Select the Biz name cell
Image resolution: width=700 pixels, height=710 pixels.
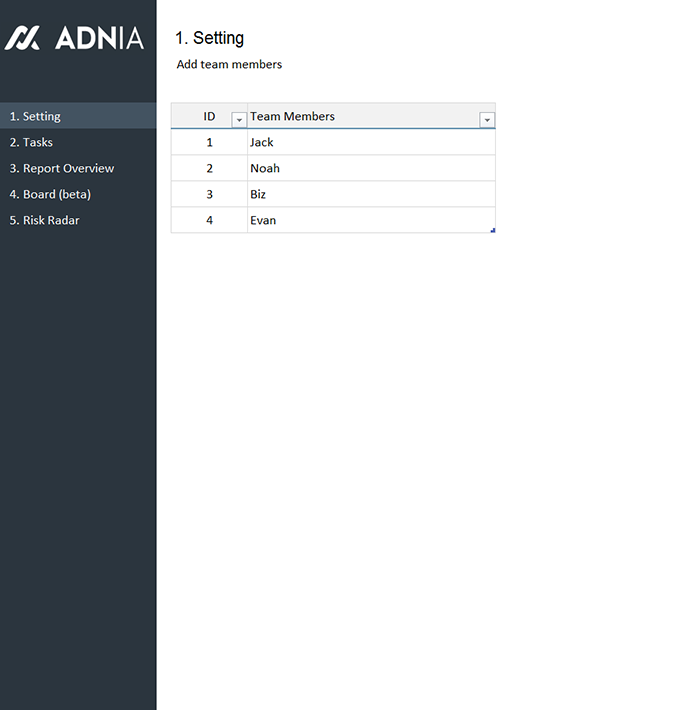tap(370, 194)
